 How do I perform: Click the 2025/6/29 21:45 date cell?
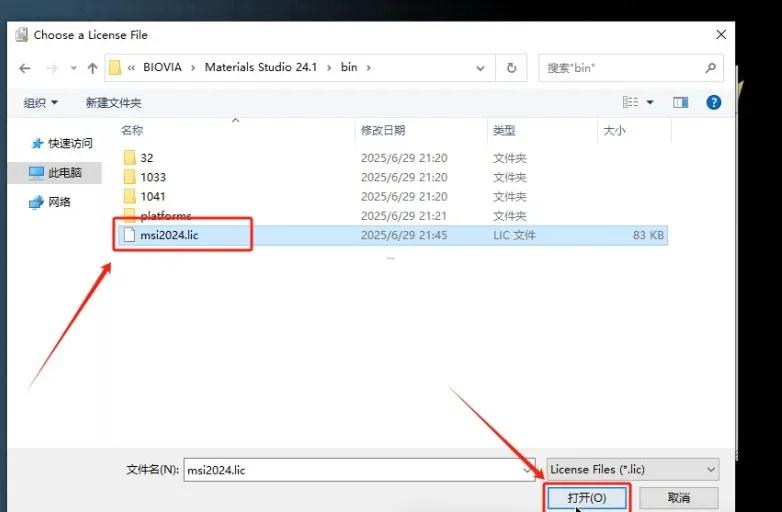tap(404, 235)
